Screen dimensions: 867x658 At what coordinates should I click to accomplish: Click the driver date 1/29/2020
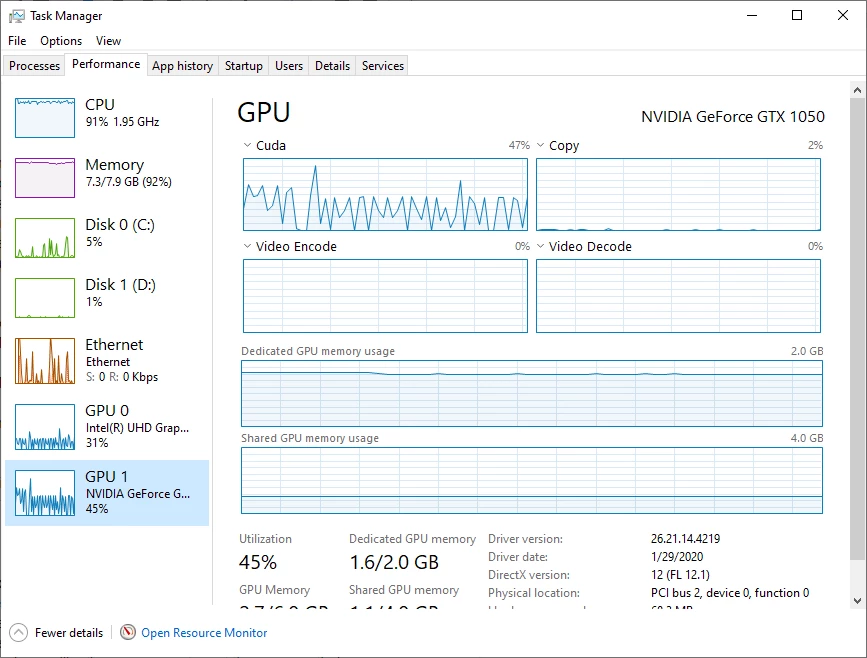(677, 557)
